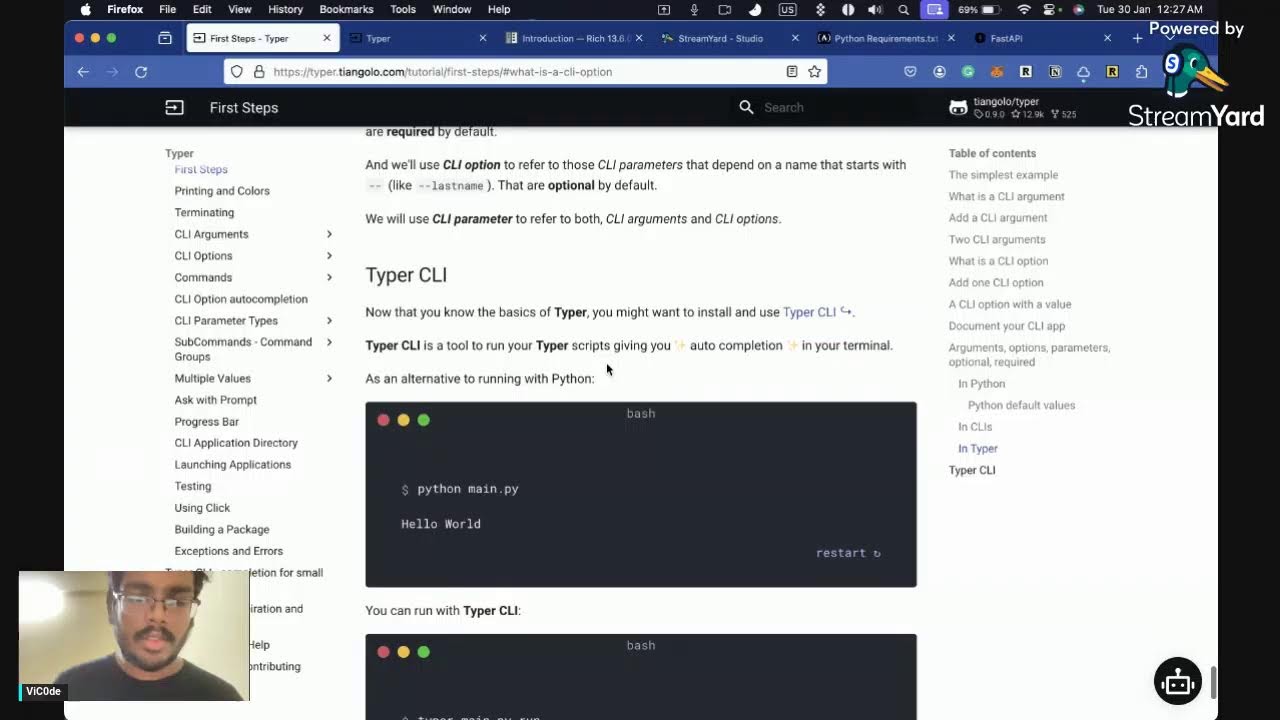Click the browser forward arrow
Image resolution: width=1280 pixels, height=720 pixels.
(x=112, y=72)
